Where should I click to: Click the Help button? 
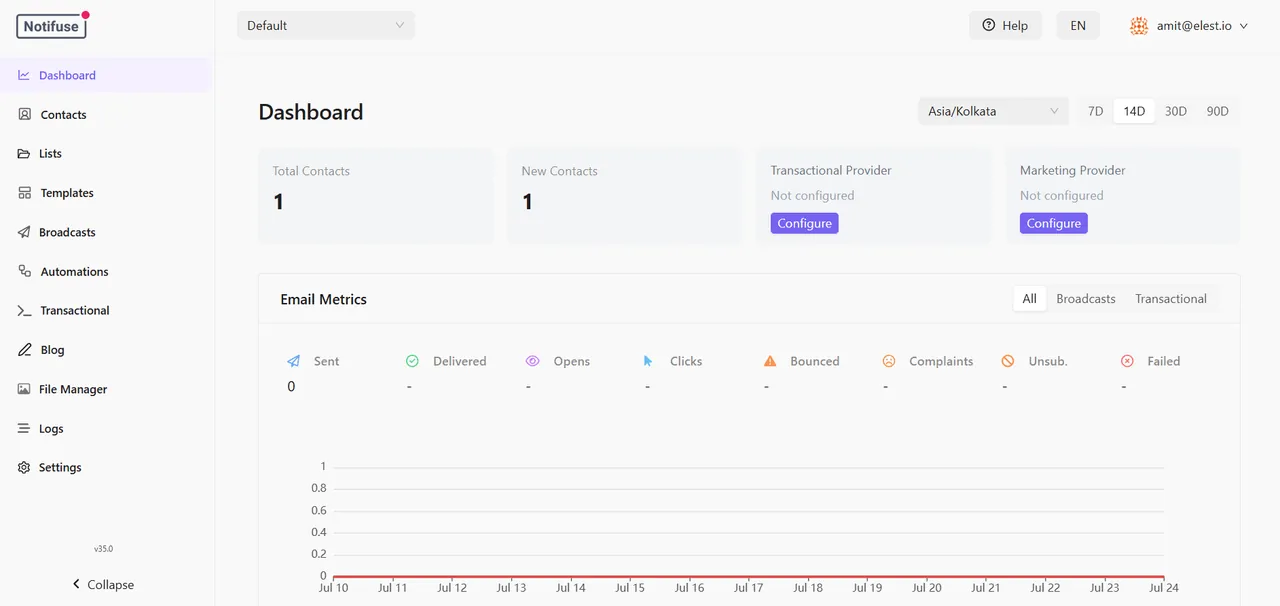coord(1005,26)
